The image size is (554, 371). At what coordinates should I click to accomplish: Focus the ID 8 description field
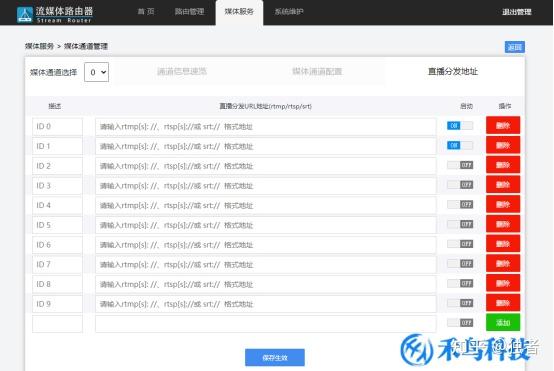57,284
